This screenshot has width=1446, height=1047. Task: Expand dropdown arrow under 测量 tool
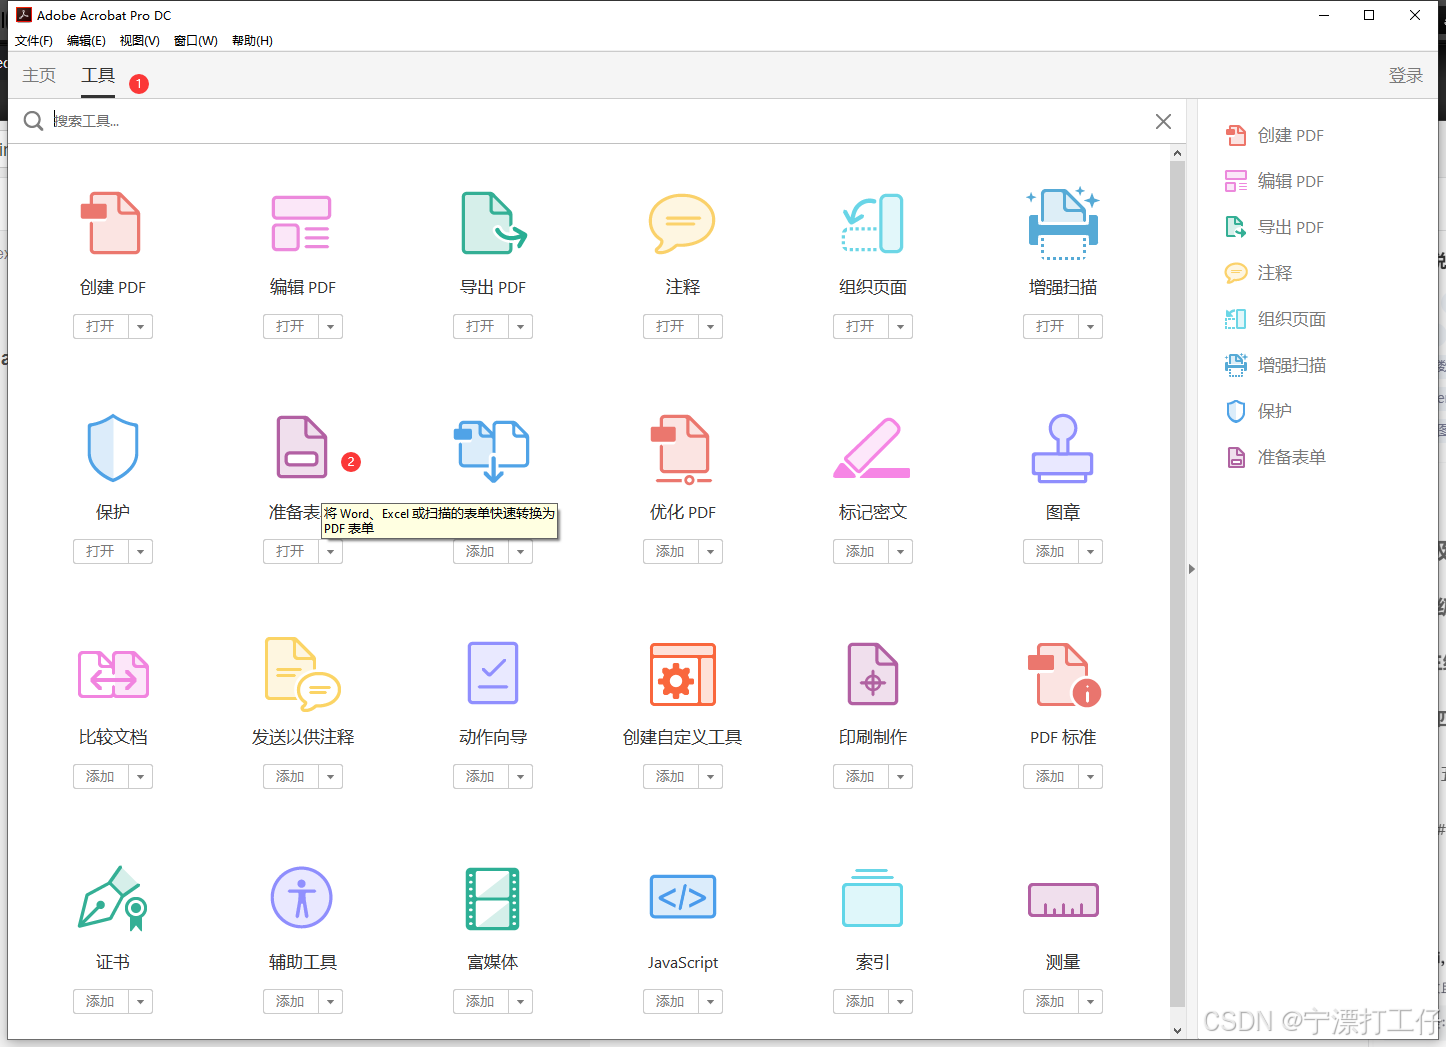[x=1090, y=1001]
